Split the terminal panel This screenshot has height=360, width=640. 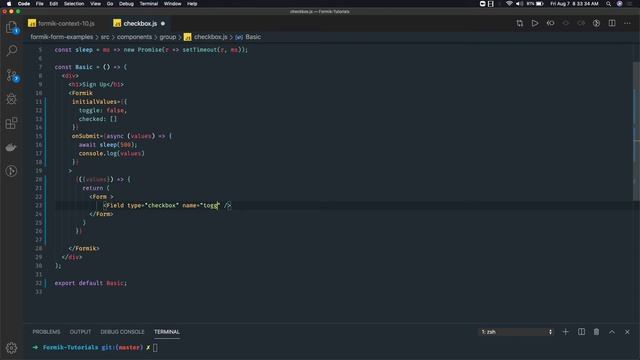tap(581, 332)
